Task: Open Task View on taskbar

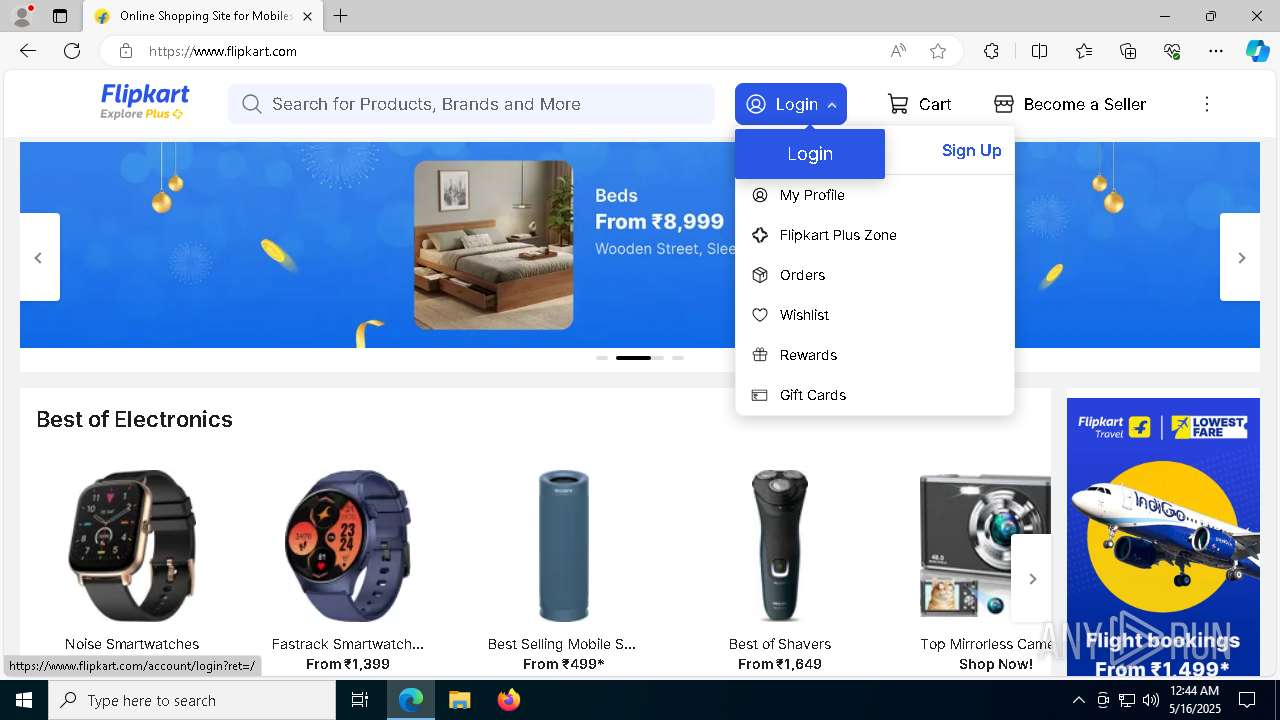Action: (360, 700)
